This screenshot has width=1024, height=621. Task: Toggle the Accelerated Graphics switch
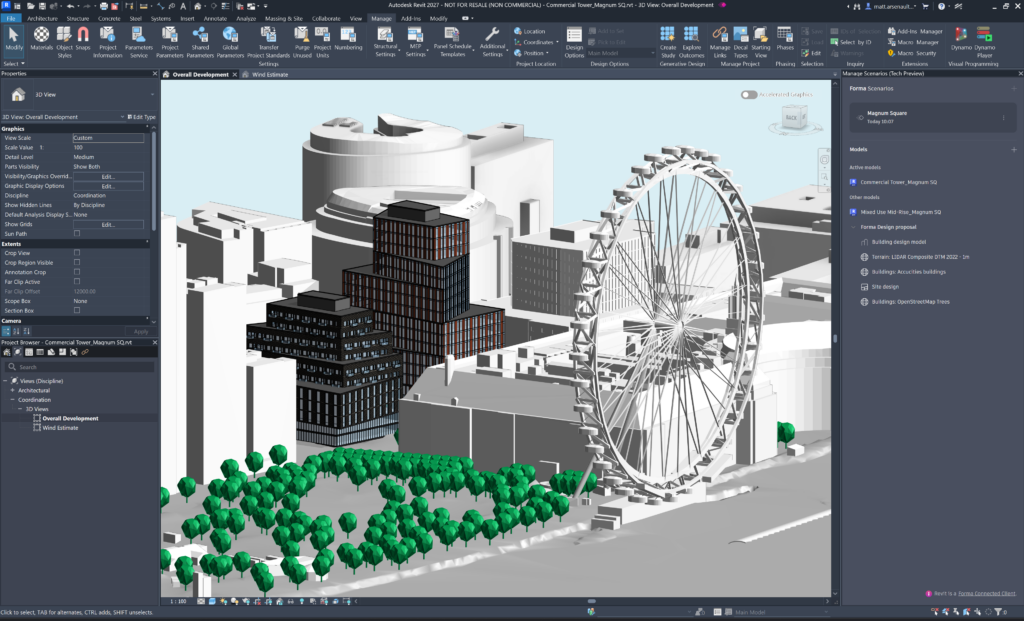click(748, 95)
